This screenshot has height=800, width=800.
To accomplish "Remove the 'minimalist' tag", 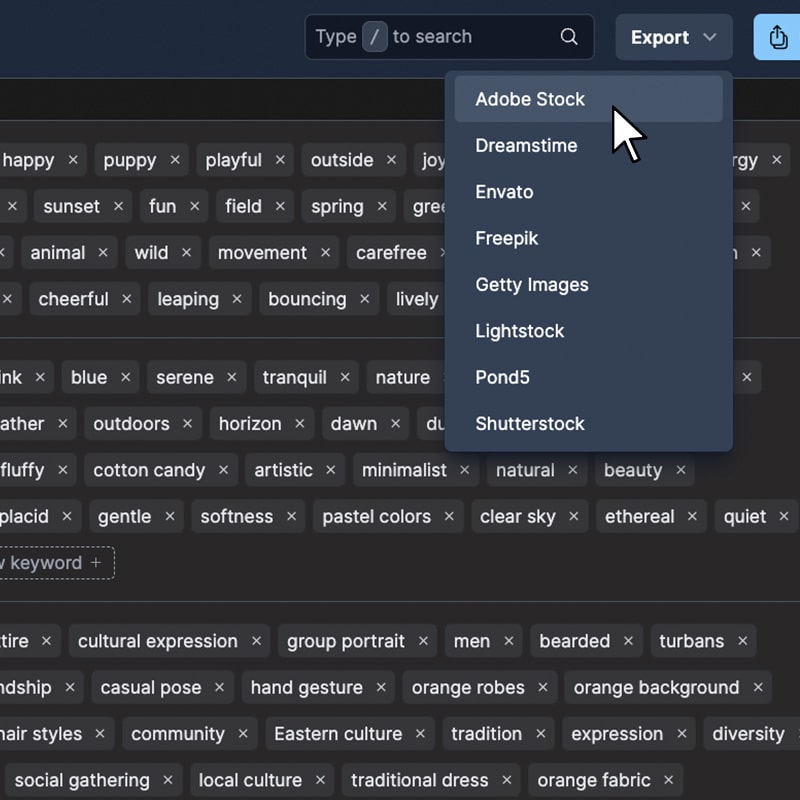I will pyautogui.click(x=464, y=470).
